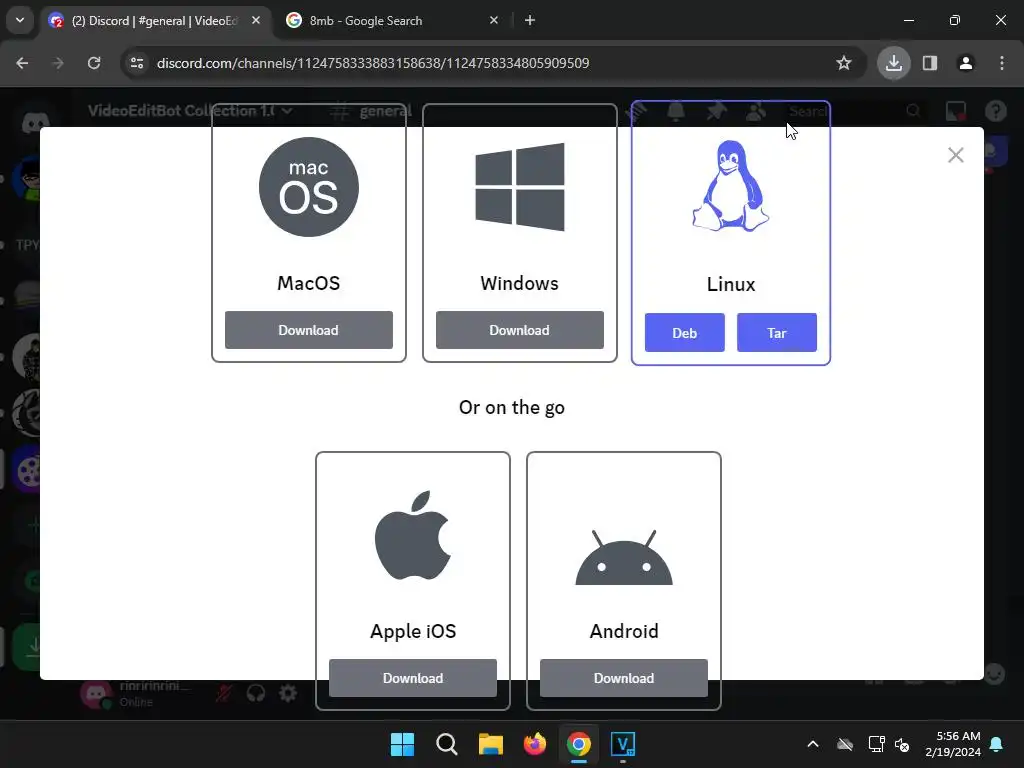Download Discord for MacOS
This screenshot has height=768, width=1024.
pyautogui.click(x=308, y=330)
